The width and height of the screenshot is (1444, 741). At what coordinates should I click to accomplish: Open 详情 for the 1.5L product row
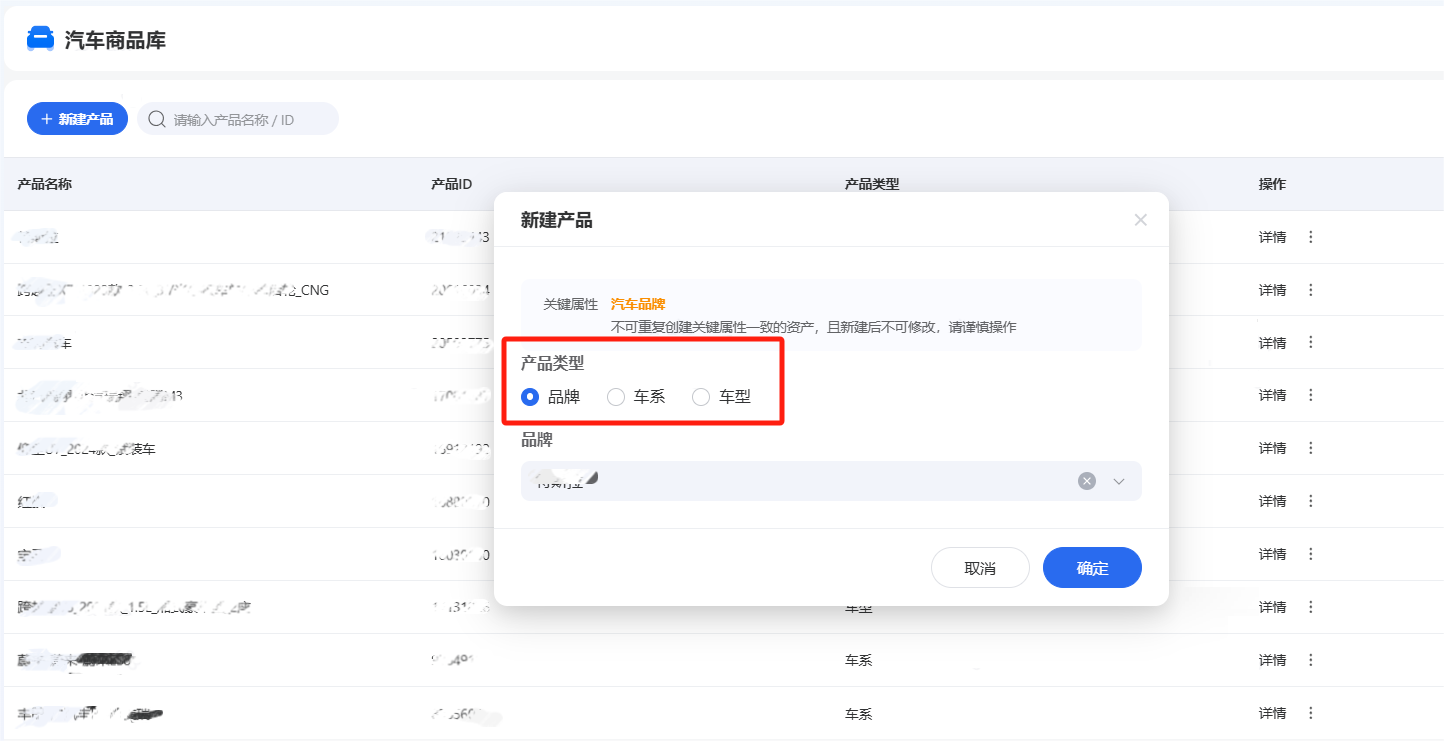(x=1272, y=607)
